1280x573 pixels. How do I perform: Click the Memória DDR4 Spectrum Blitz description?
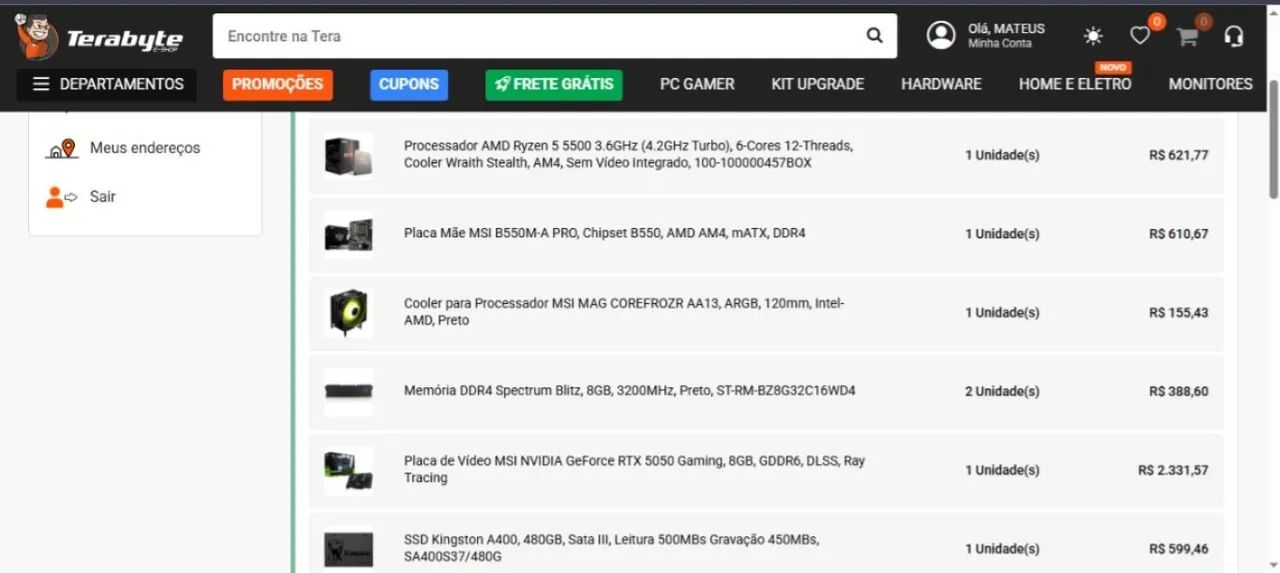(629, 391)
